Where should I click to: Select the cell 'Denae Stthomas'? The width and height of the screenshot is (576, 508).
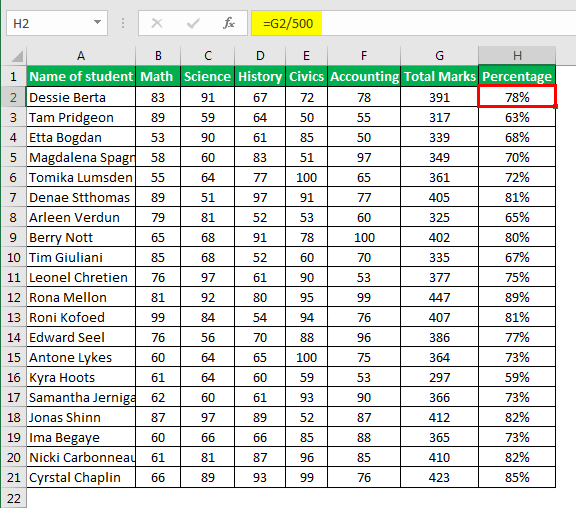pos(81,197)
